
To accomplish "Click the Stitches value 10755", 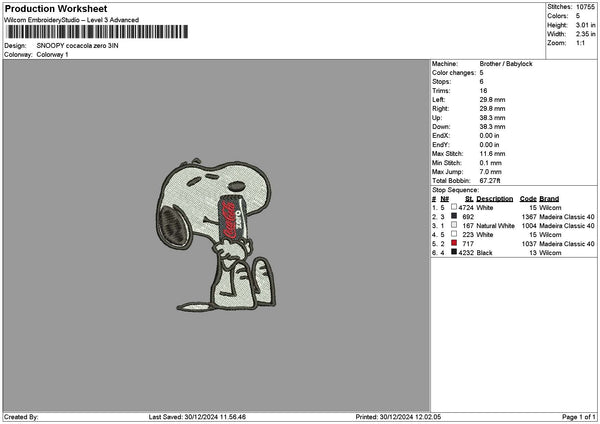I will click(x=585, y=7).
